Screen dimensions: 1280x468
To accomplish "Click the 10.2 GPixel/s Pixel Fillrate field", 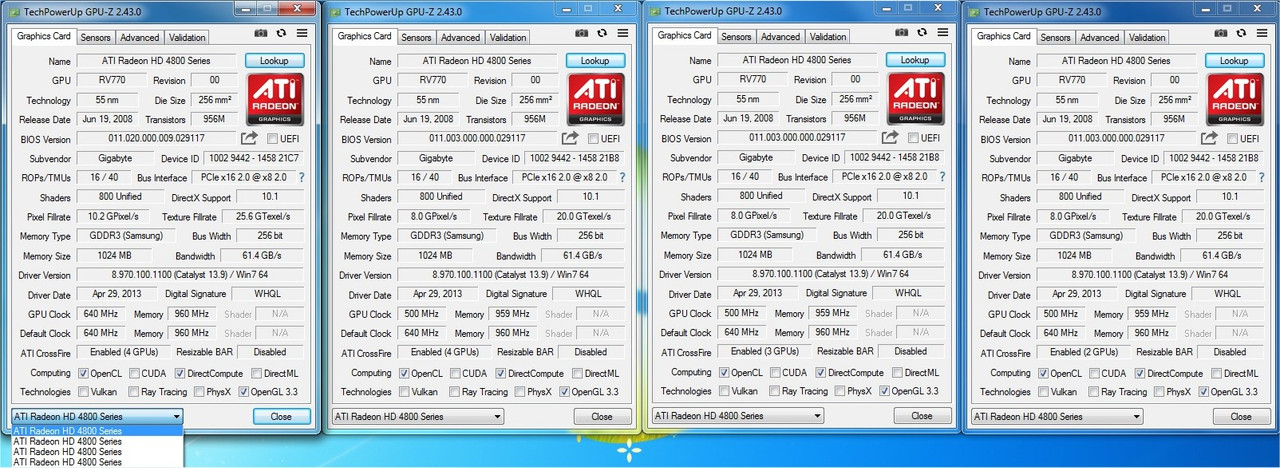I will coord(115,216).
